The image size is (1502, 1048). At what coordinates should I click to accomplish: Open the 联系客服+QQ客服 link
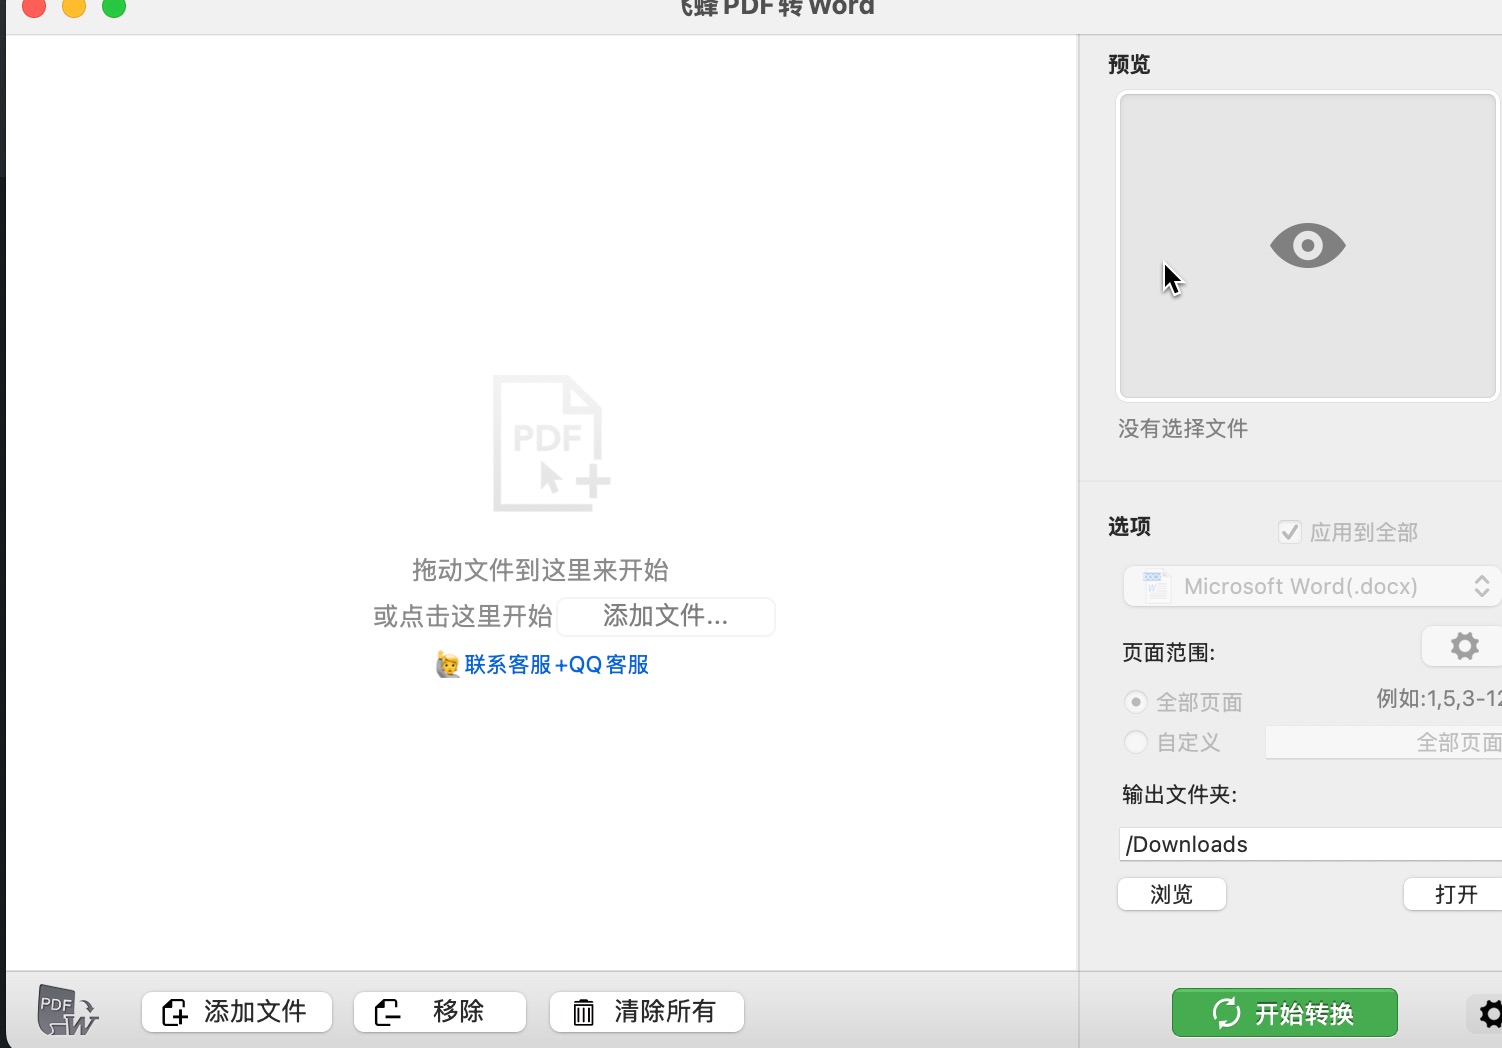(556, 665)
